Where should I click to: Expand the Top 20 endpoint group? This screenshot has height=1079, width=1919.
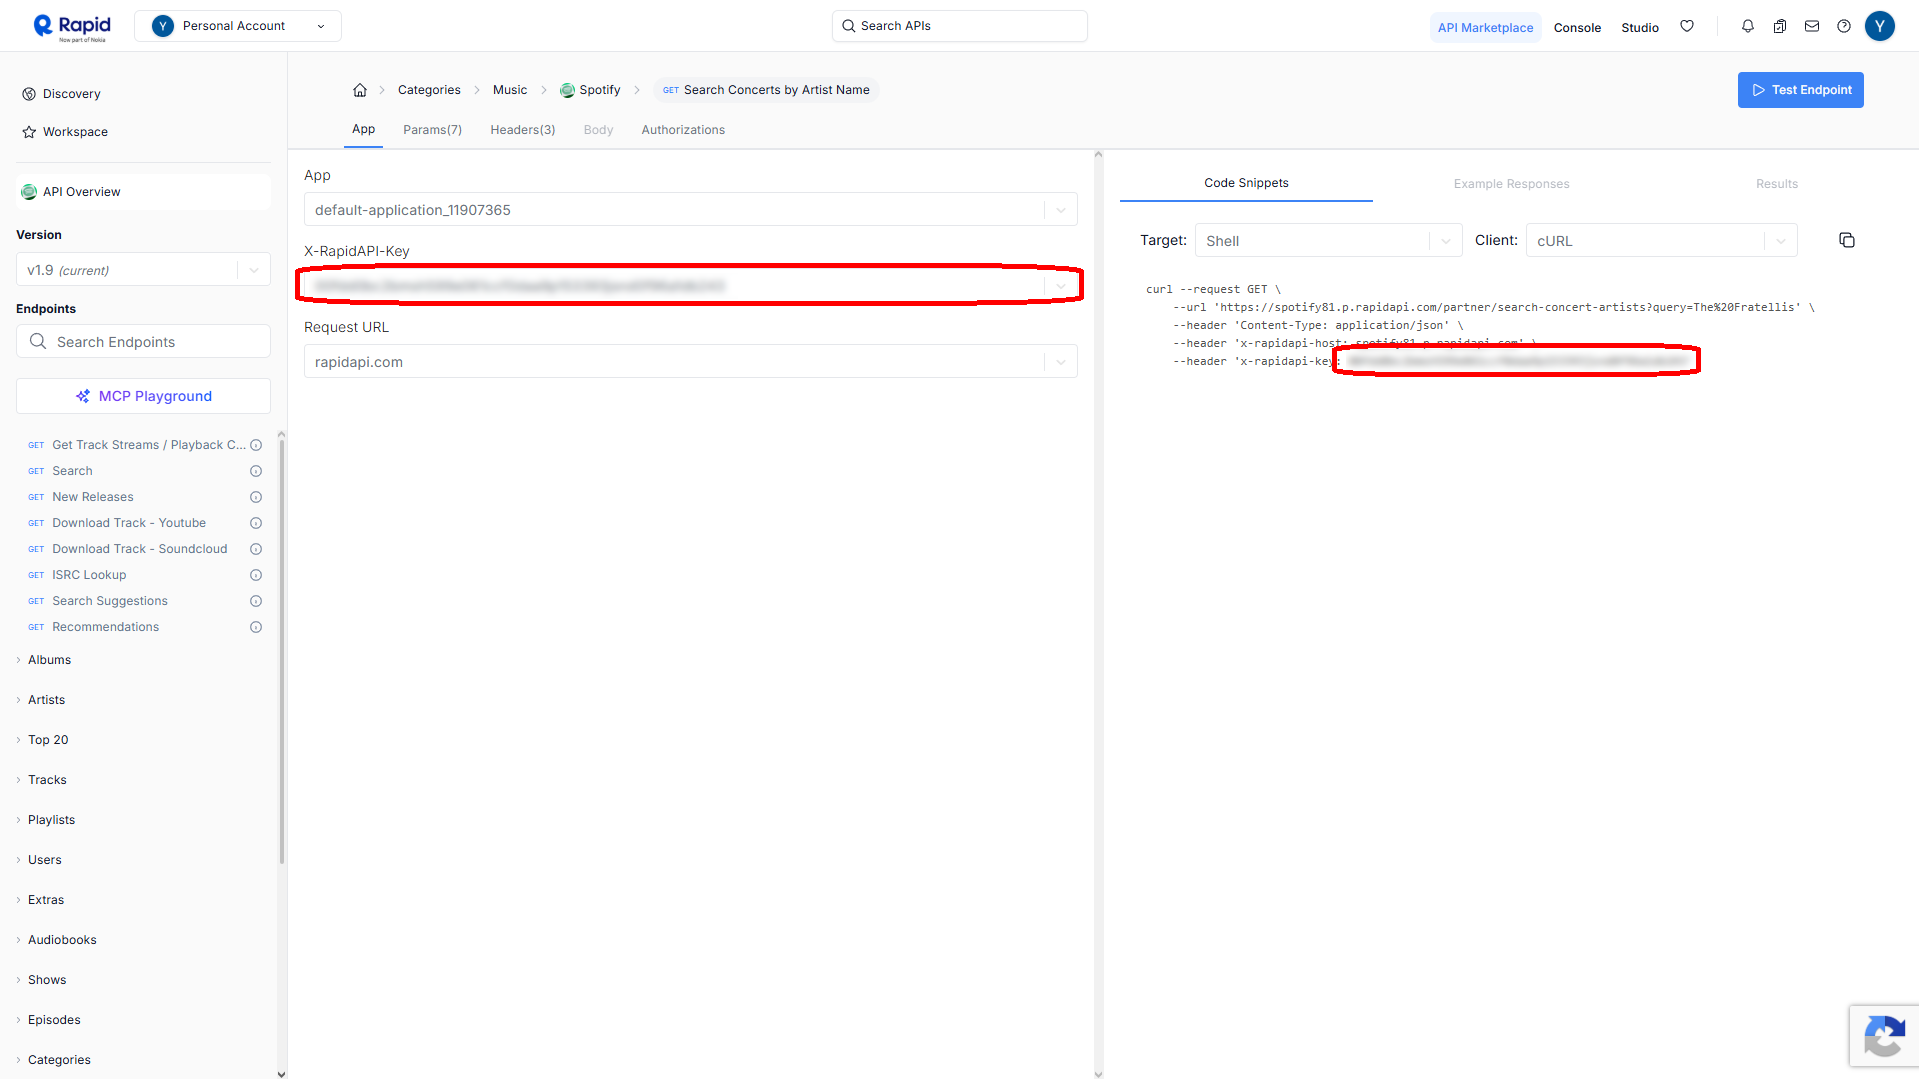[48, 740]
